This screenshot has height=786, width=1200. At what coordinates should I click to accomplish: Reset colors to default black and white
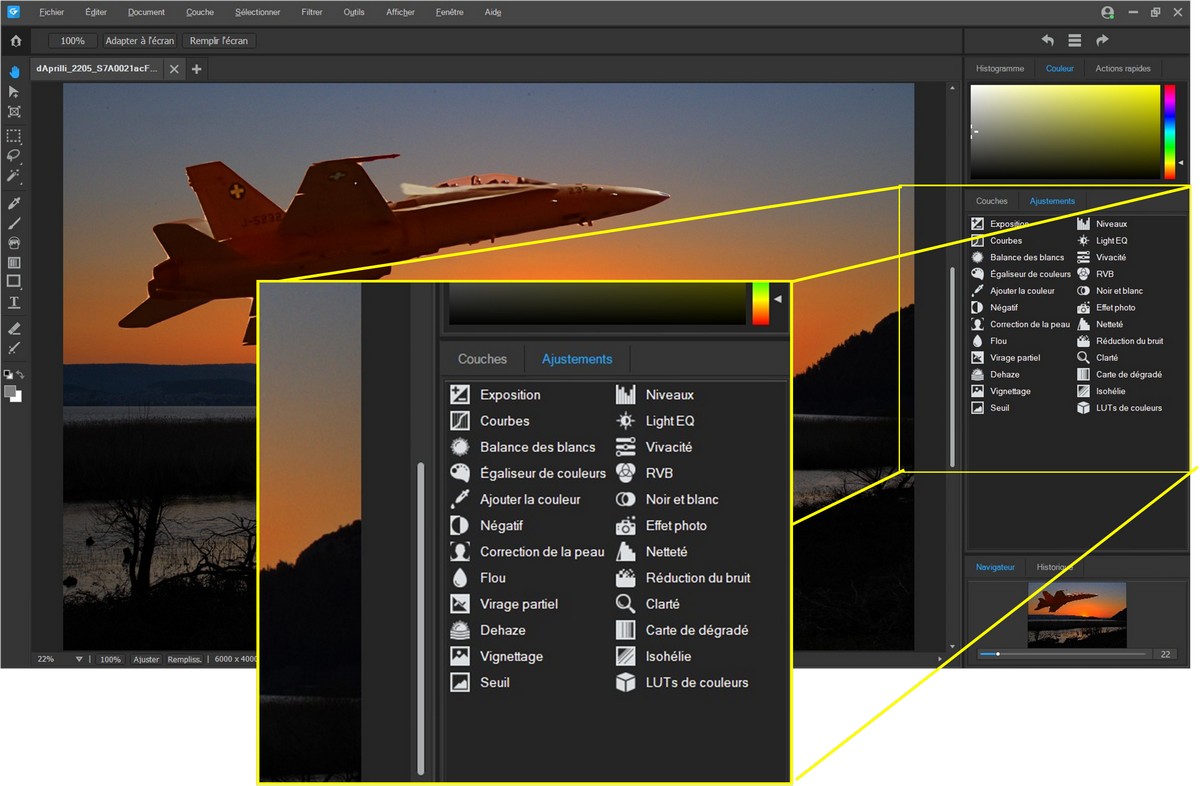pos(9,375)
